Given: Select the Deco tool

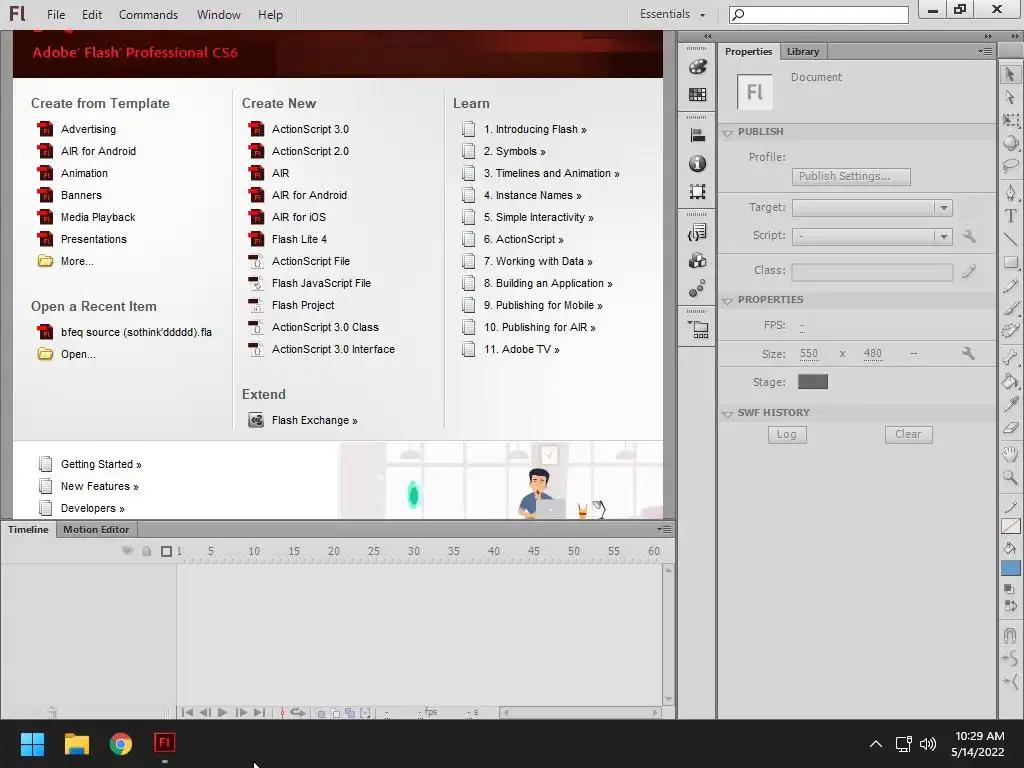Looking at the screenshot, I should tap(1010, 330).
